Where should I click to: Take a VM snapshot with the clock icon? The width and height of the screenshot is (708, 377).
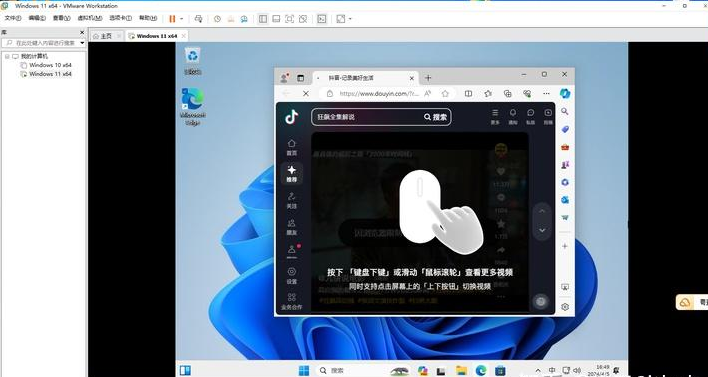coord(217,19)
